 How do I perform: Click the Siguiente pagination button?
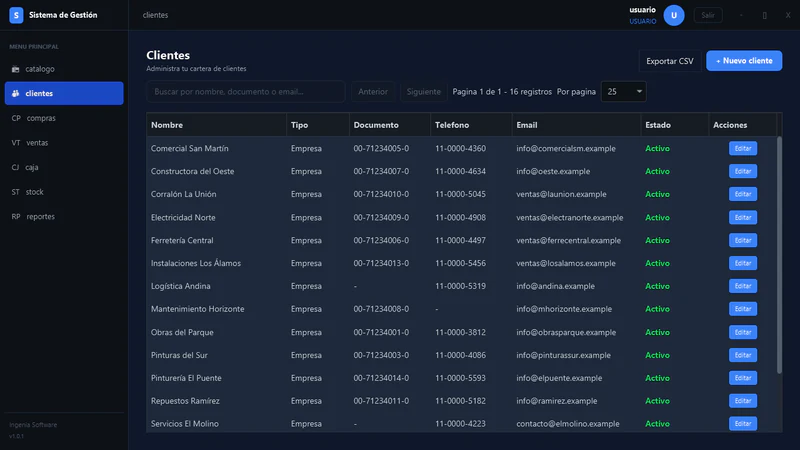[423, 92]
